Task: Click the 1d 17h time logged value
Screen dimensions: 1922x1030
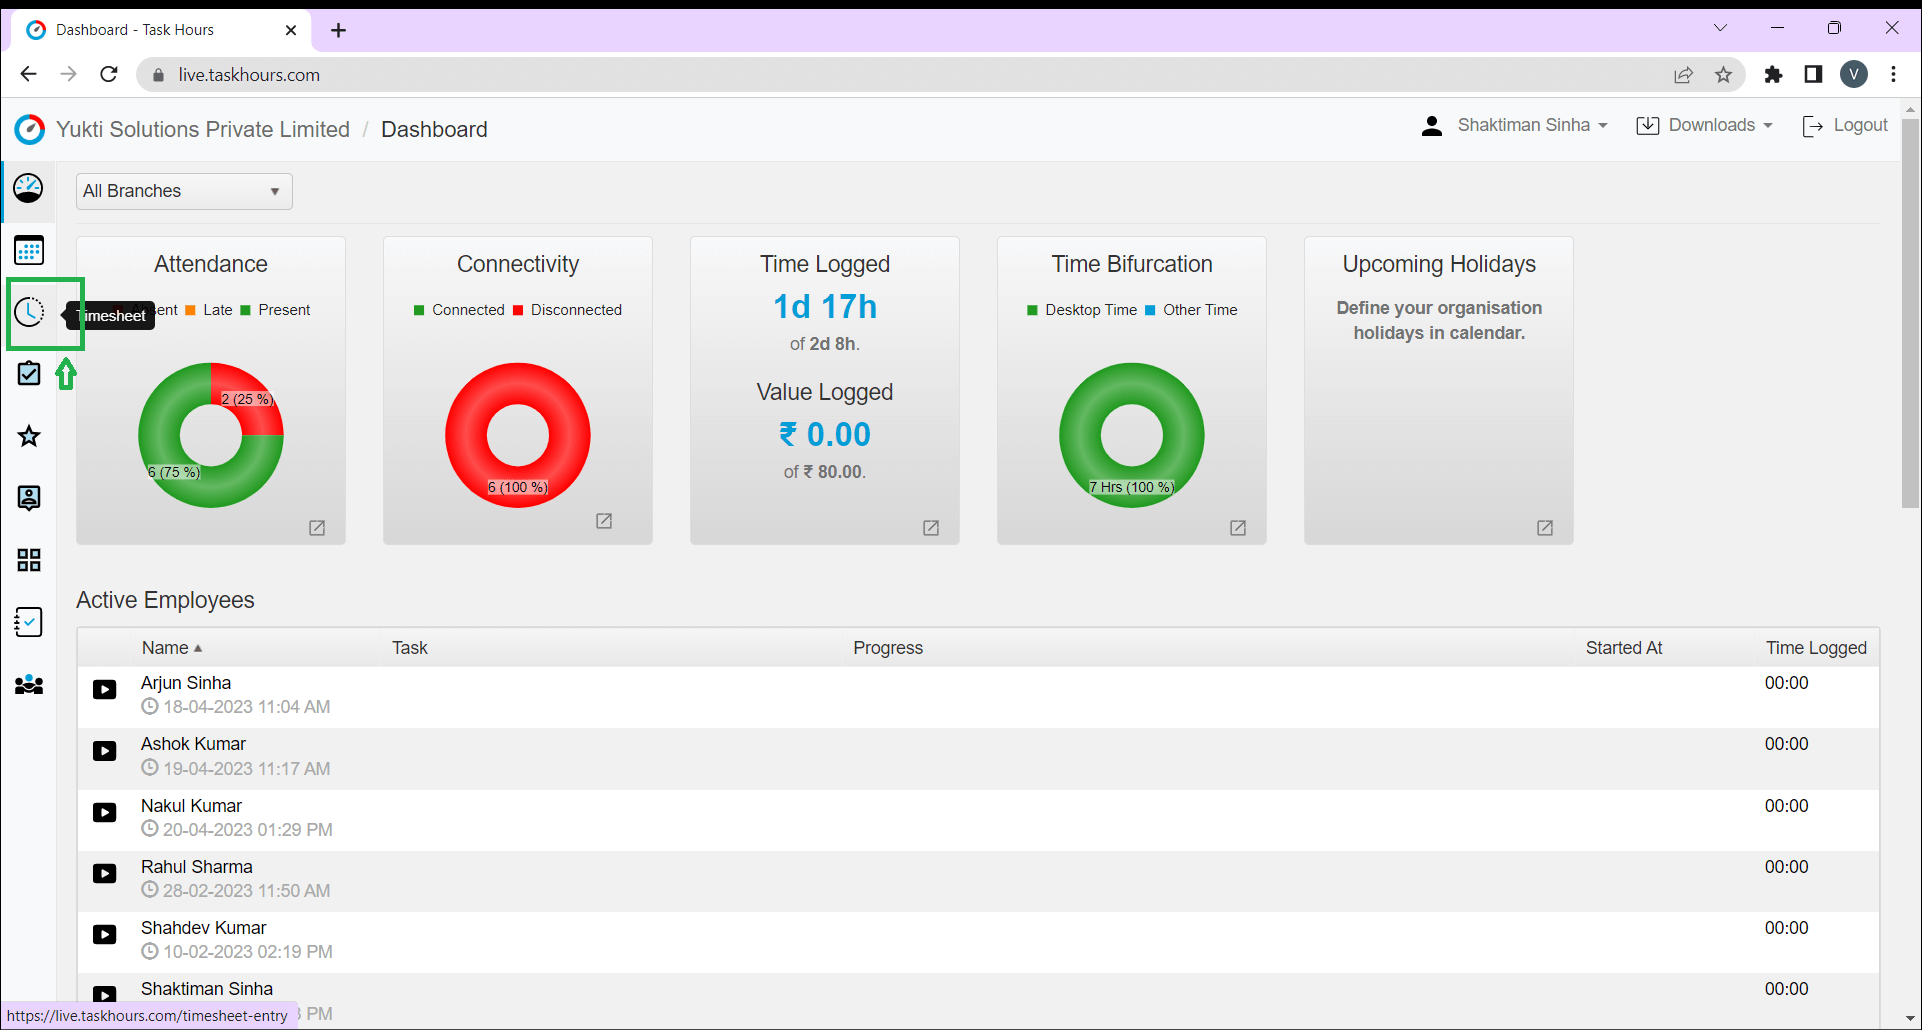Action: [825, 307]
